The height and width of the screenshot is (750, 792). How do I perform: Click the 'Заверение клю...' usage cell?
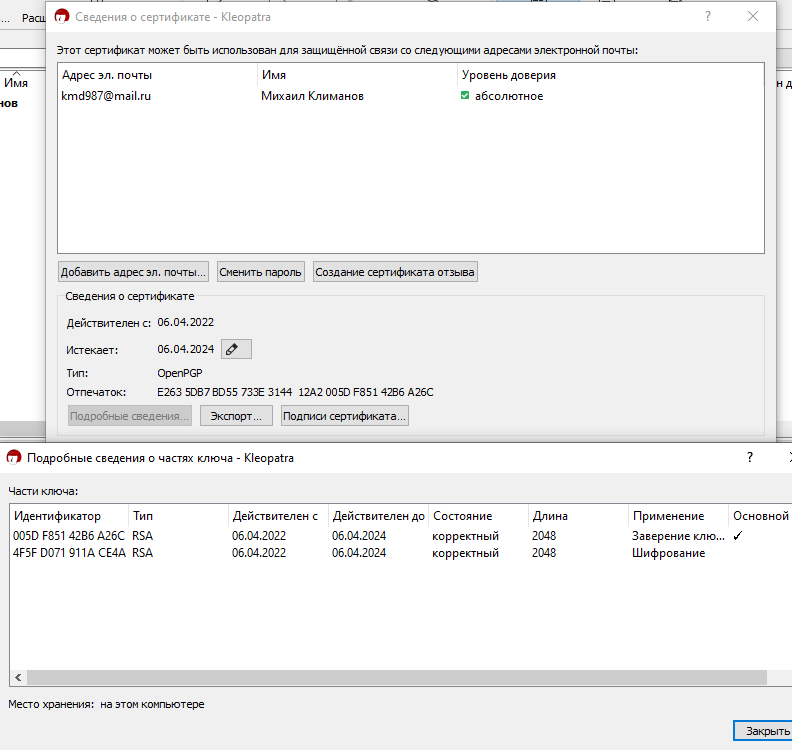point(678,536)
